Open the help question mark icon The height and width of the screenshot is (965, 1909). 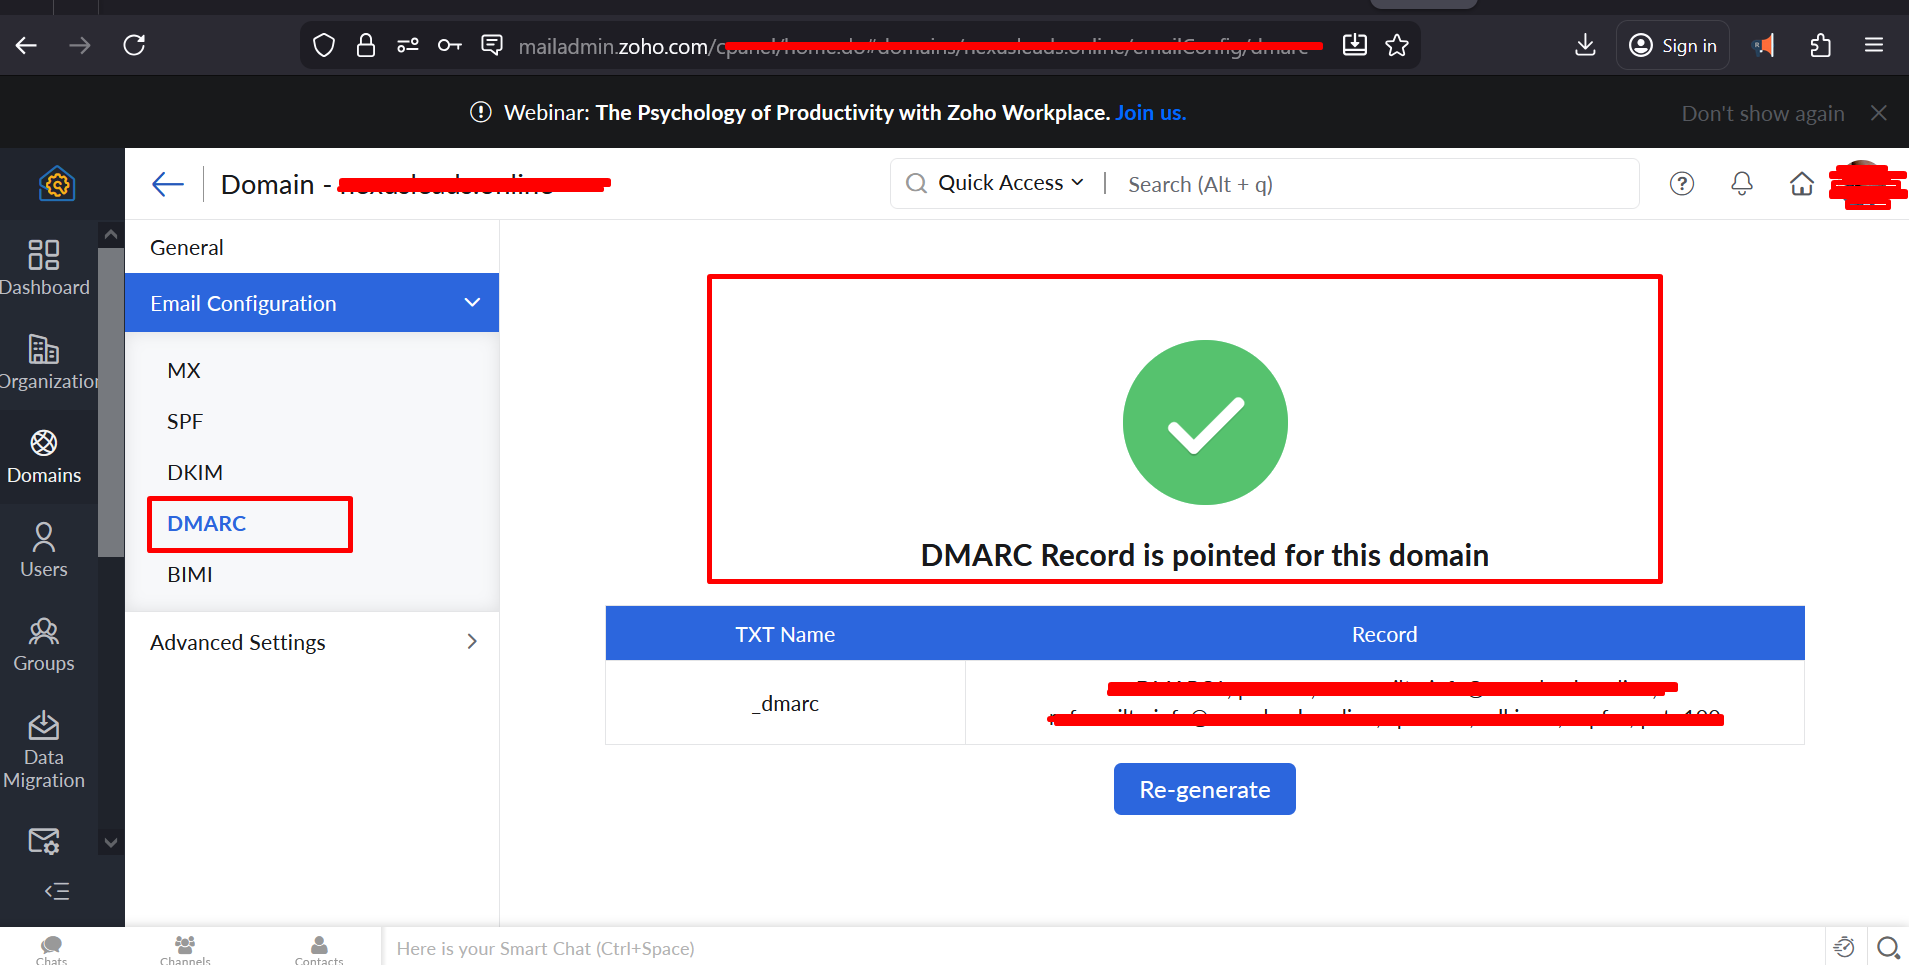(1682, 184)
